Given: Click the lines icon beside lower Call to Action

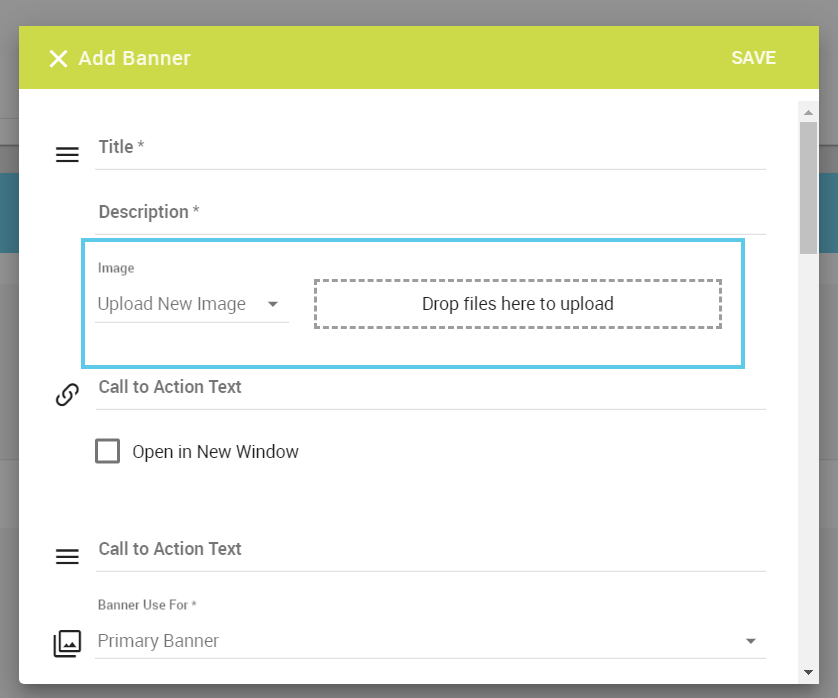Looking at the screenshot, I should coord(67,557).
